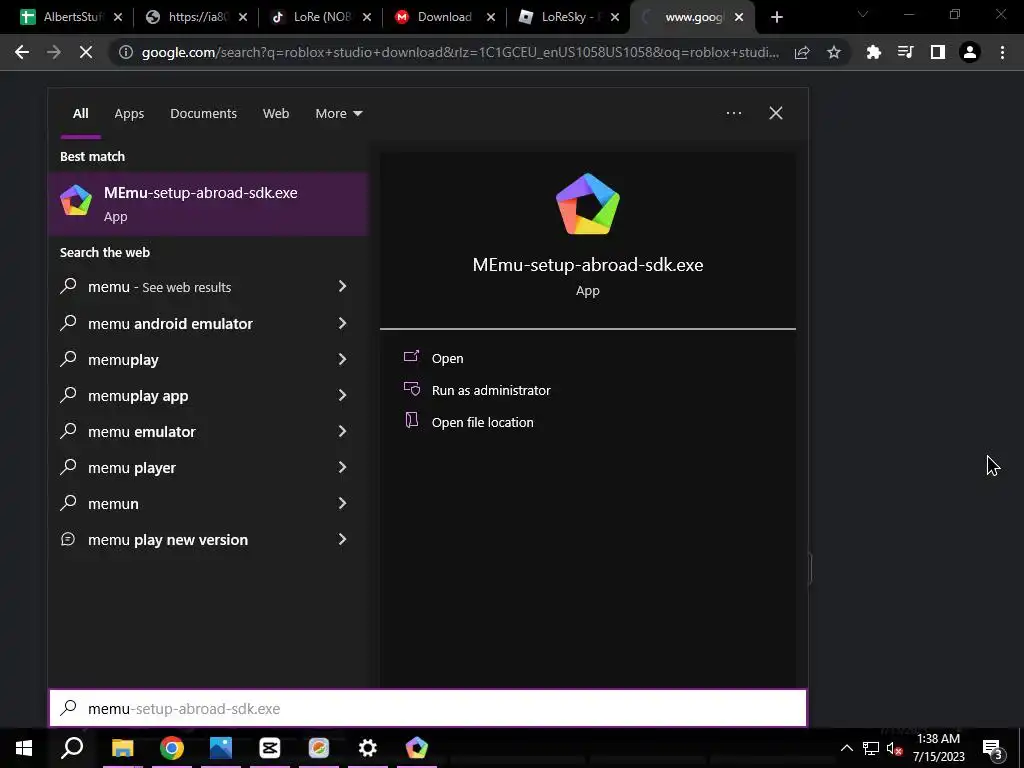Switch to the Apps search filter tab

(x=129, y=113)
